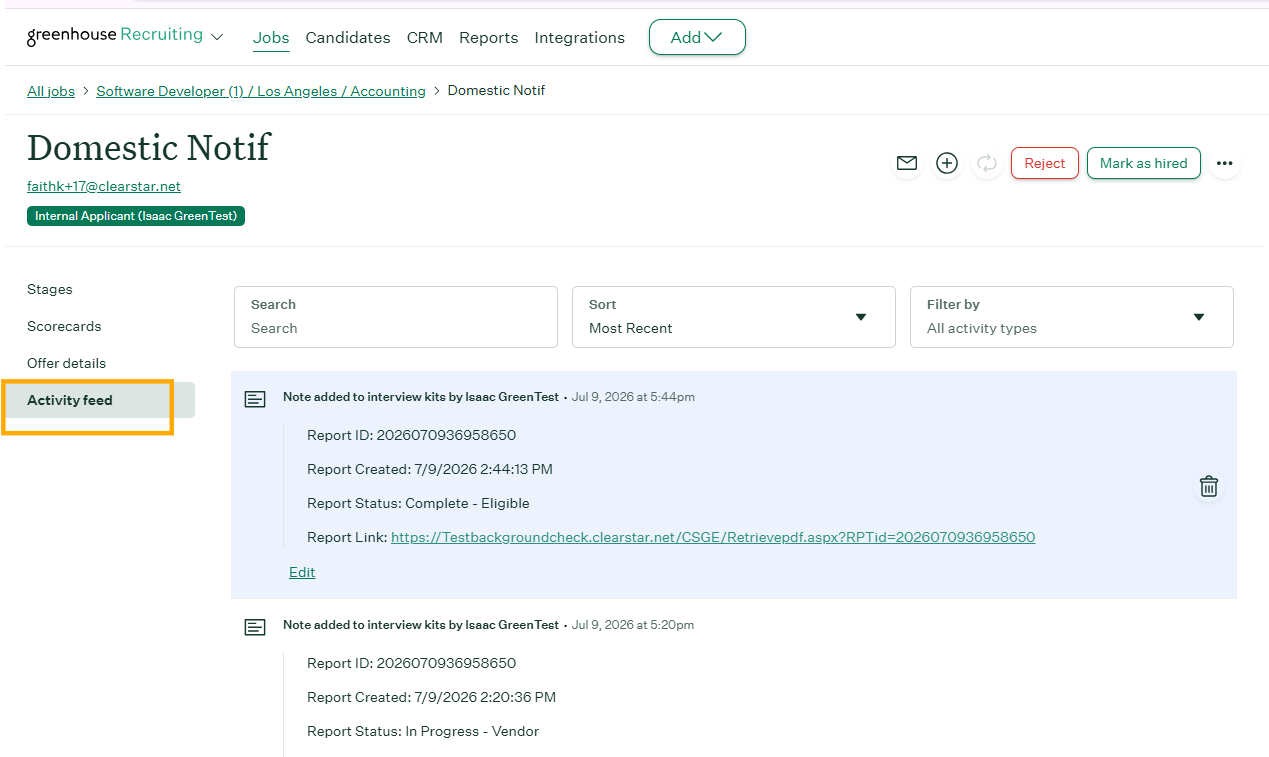This screenshot has height=757, width=1269.
Task: Click the email candidate envelope icon
Action: click(x=907, y=163)
